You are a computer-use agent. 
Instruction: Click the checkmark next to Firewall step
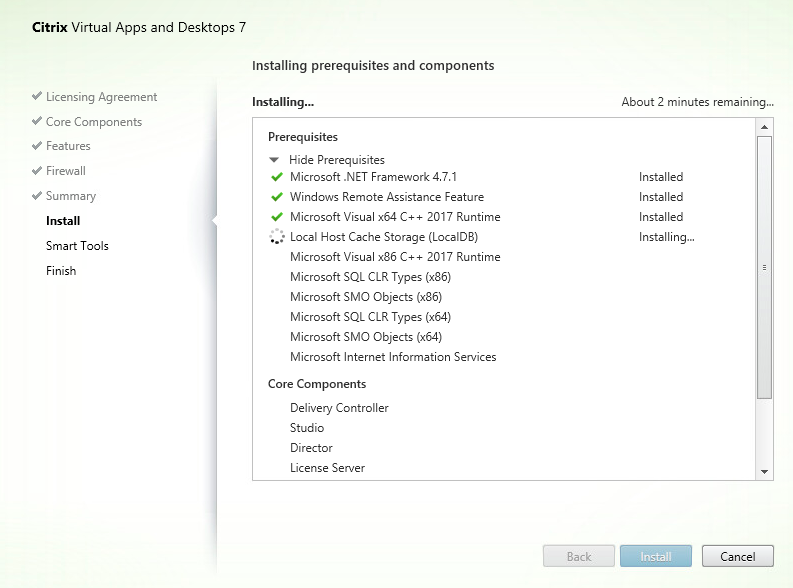[37, 171]
